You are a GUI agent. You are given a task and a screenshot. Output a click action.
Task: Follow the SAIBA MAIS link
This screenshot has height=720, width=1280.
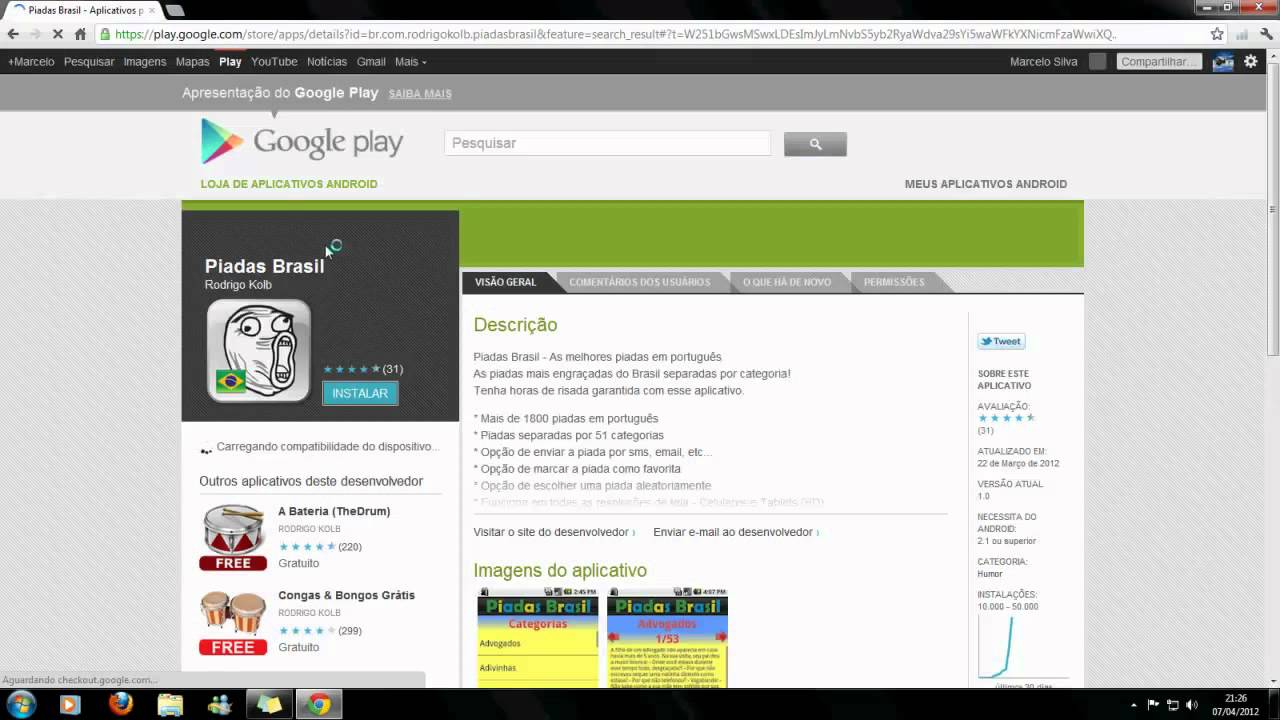tap(420, 94)
